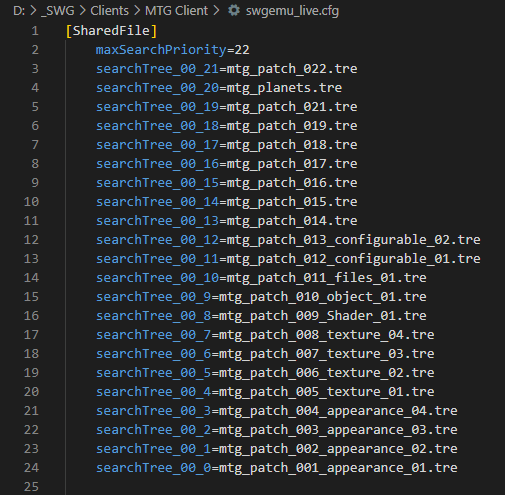Click mtg_patch_001_appearance_01.tre value
The image size is (505, 495).
point(338,468)
